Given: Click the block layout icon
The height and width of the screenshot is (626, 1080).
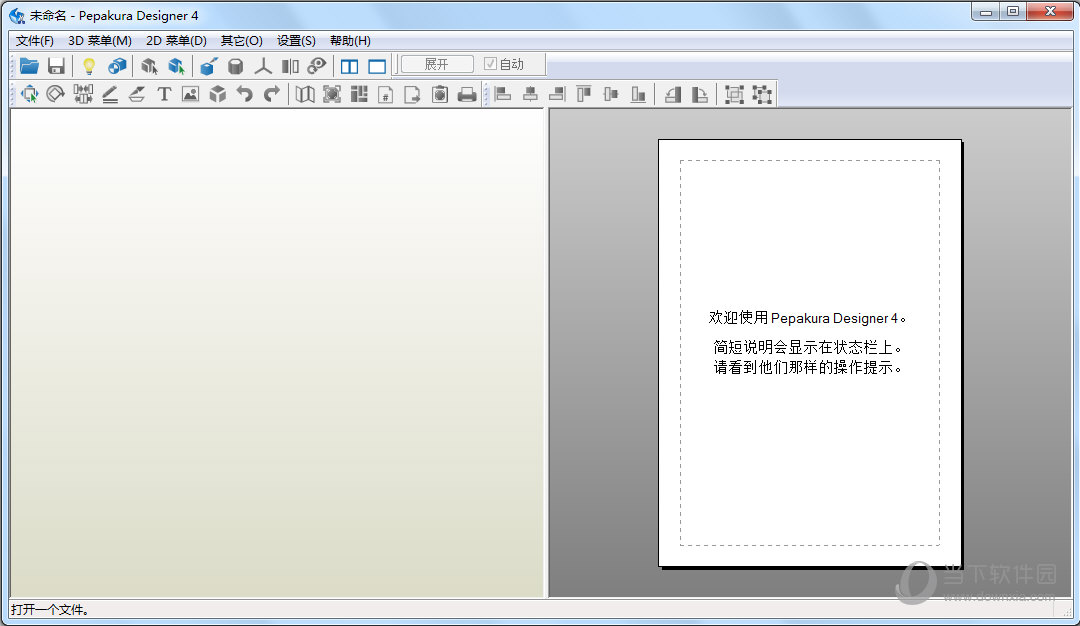Looking at the screenshot, I should click(359, 94).
